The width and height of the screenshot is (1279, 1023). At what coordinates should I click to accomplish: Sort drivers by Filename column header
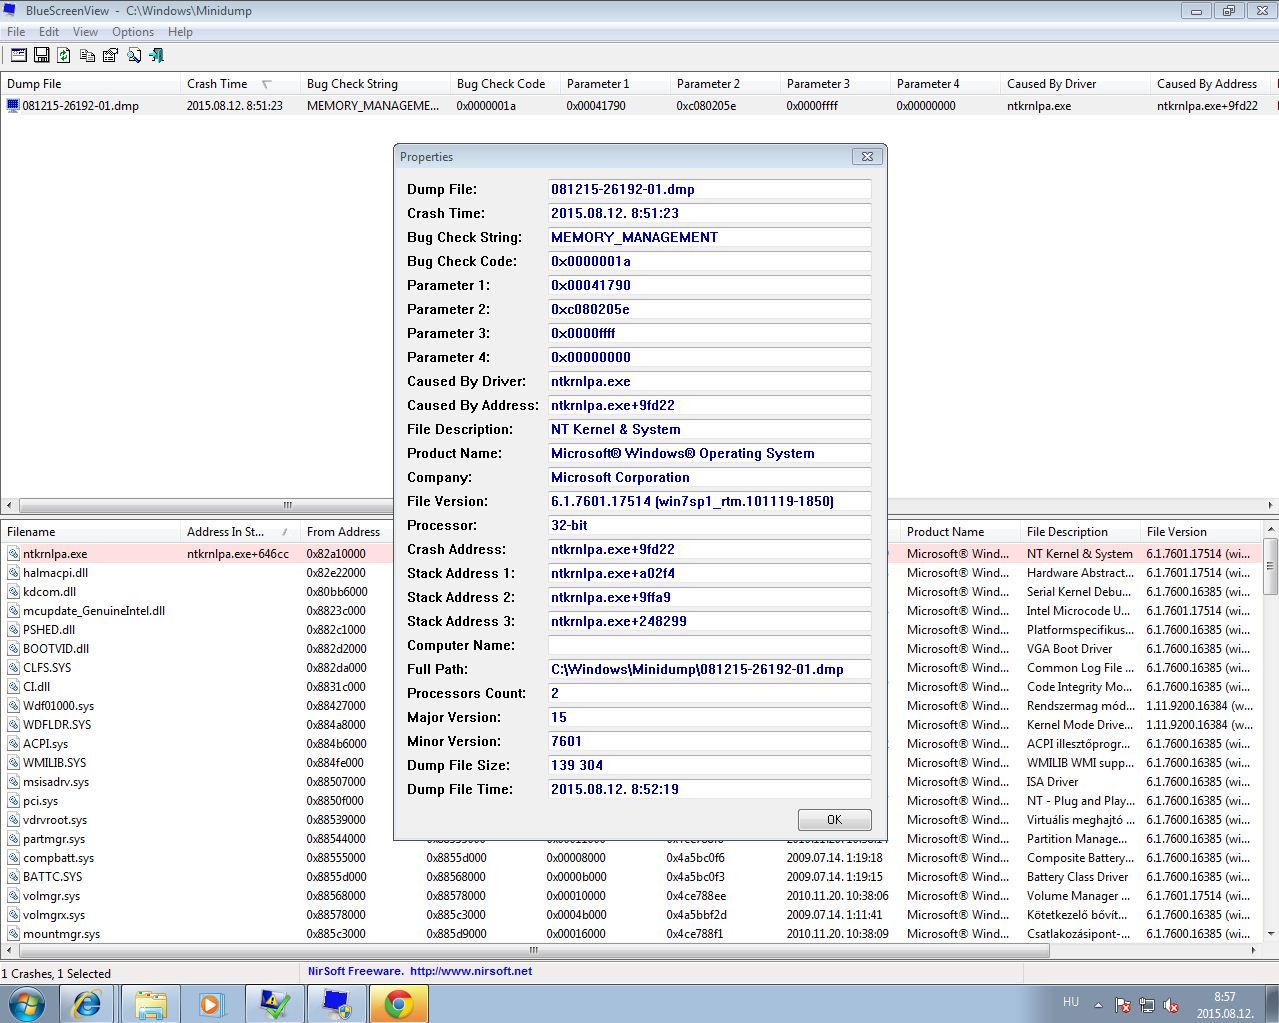[90, 532]
